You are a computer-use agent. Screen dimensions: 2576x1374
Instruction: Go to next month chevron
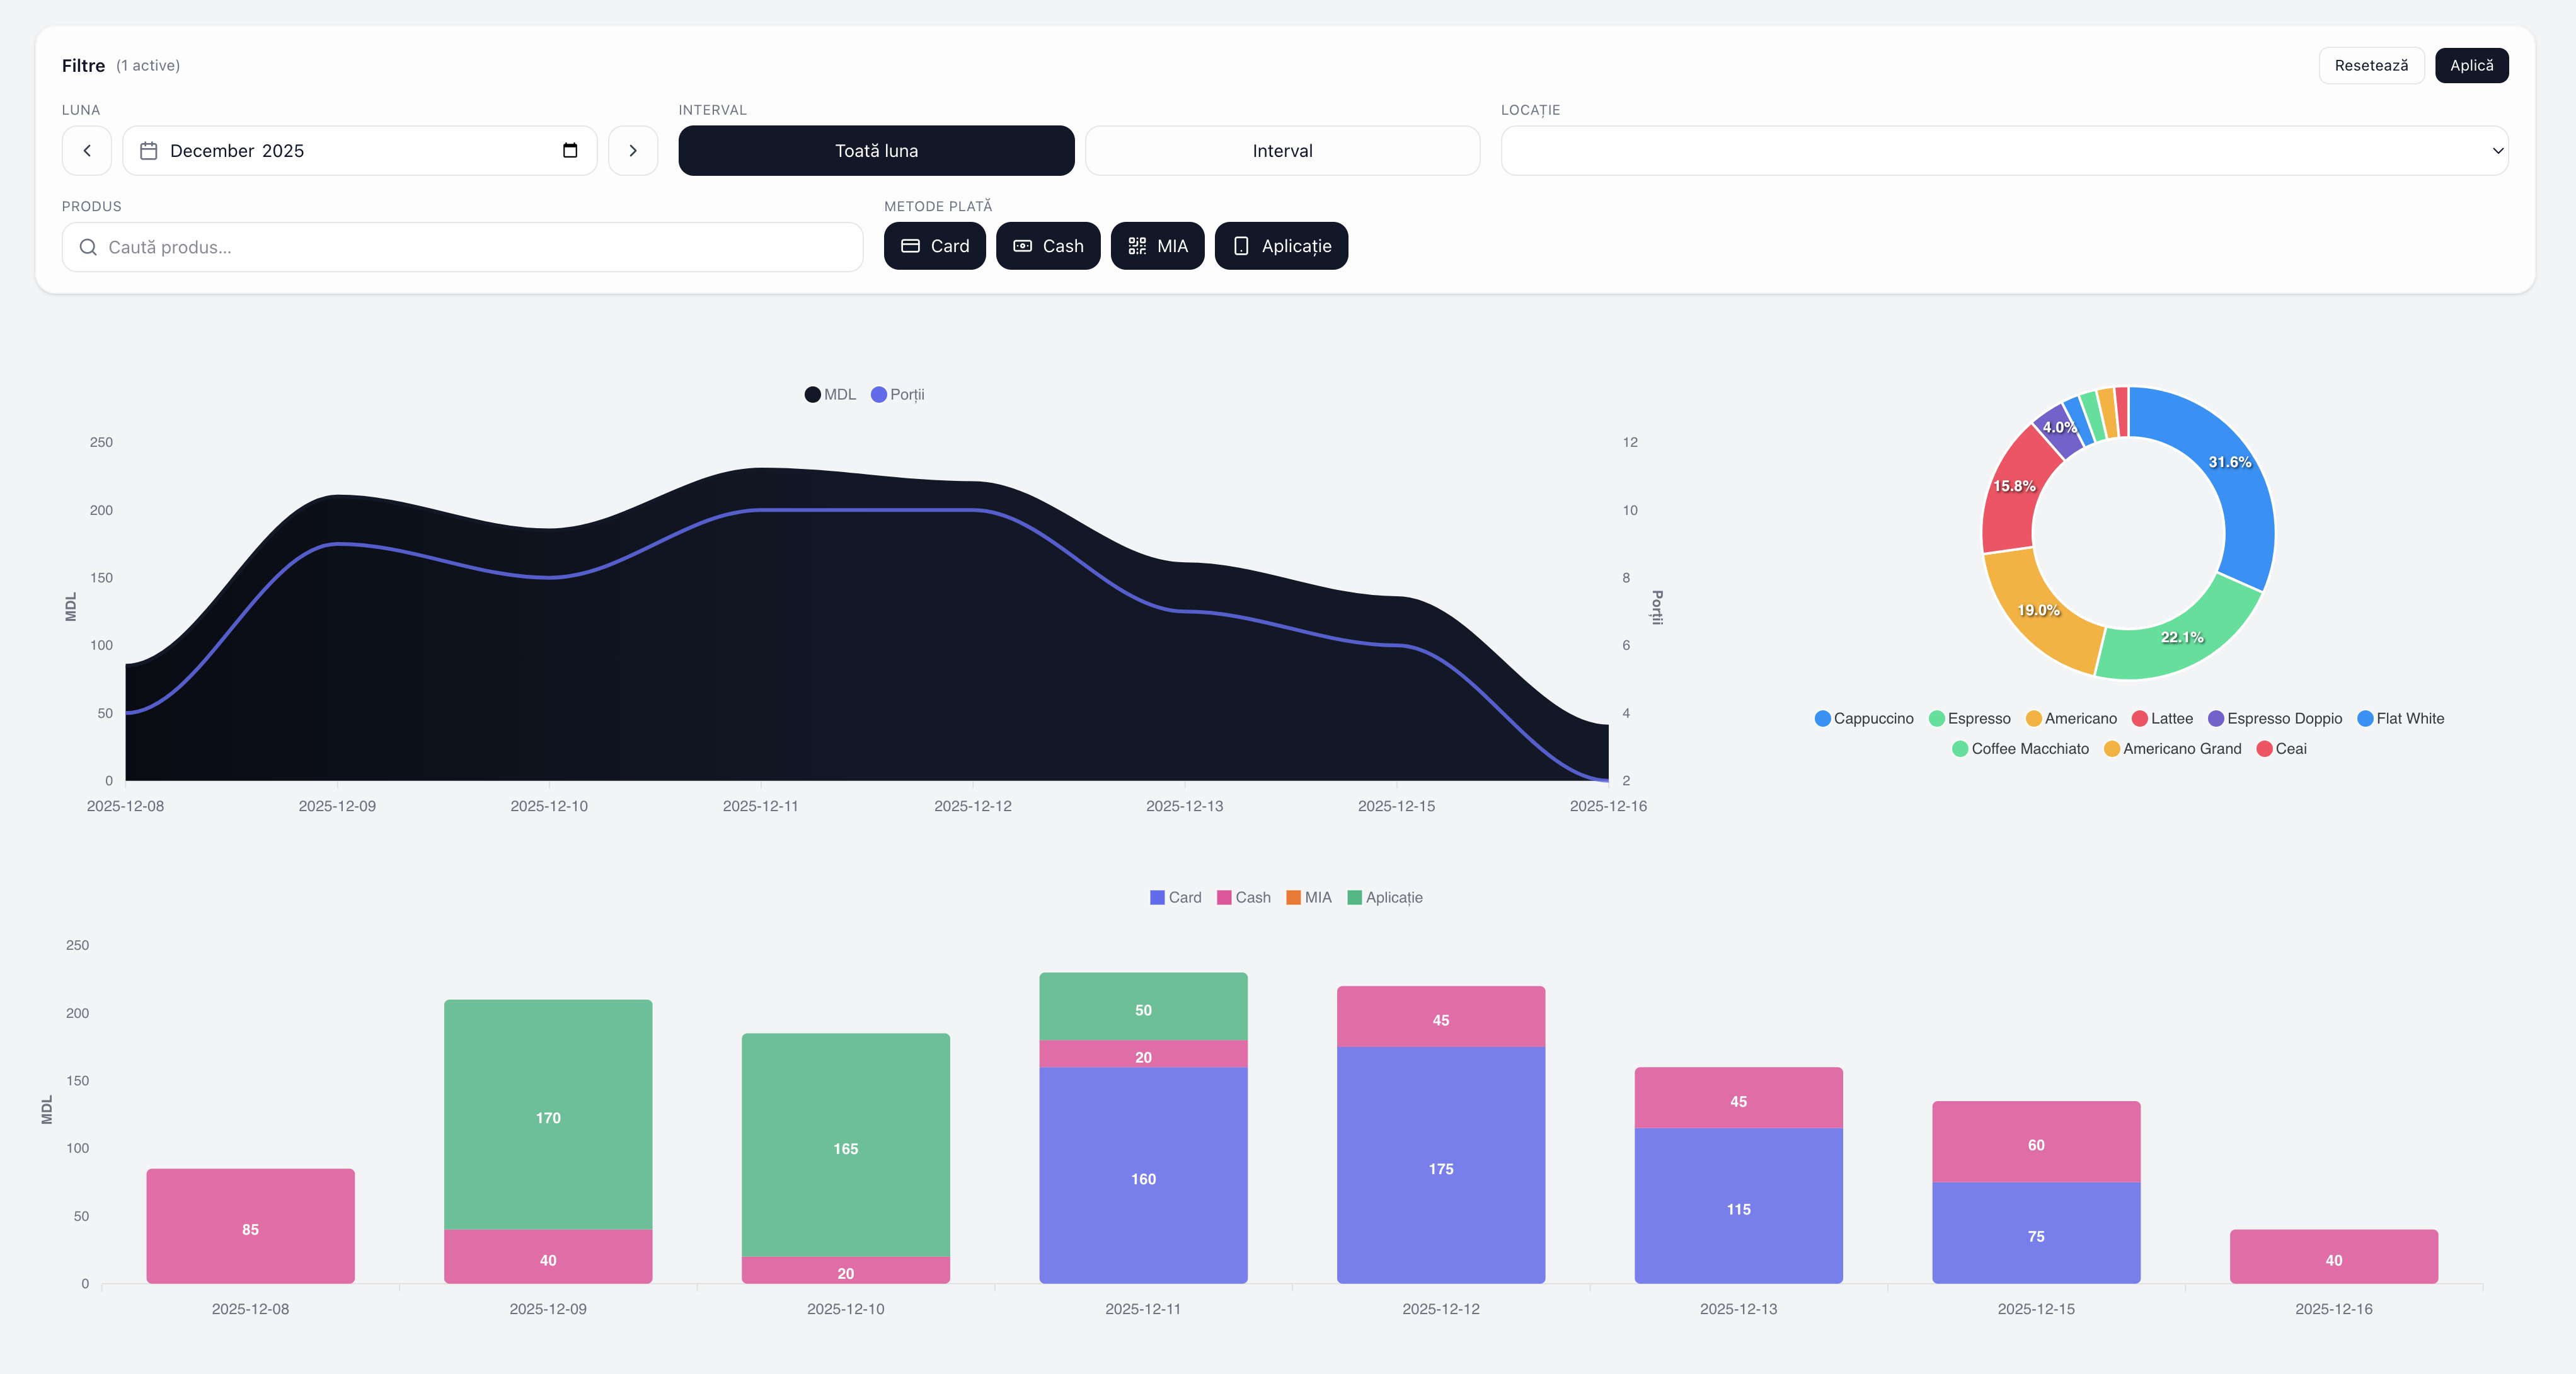[633, 151]
